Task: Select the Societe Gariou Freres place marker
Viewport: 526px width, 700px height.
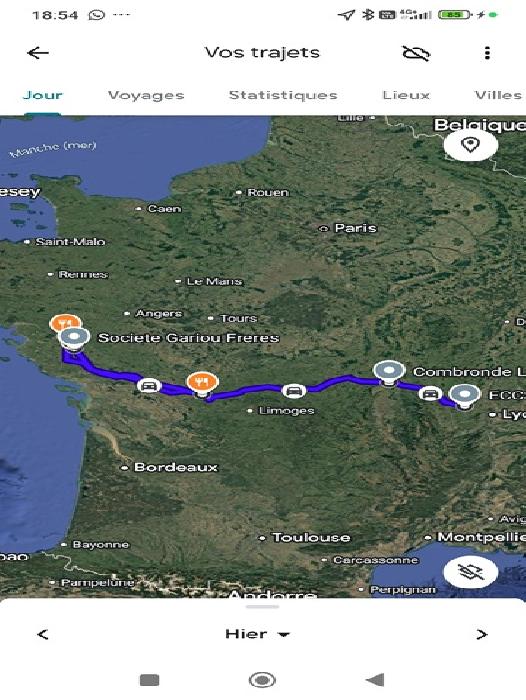Action: (x=75, y=340)
